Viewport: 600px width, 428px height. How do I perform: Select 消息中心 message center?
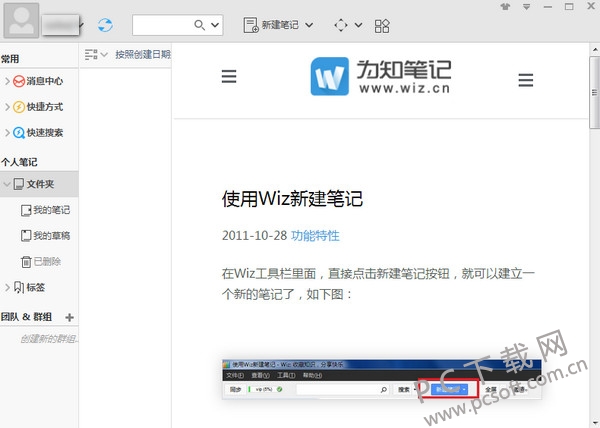point(38,81)
